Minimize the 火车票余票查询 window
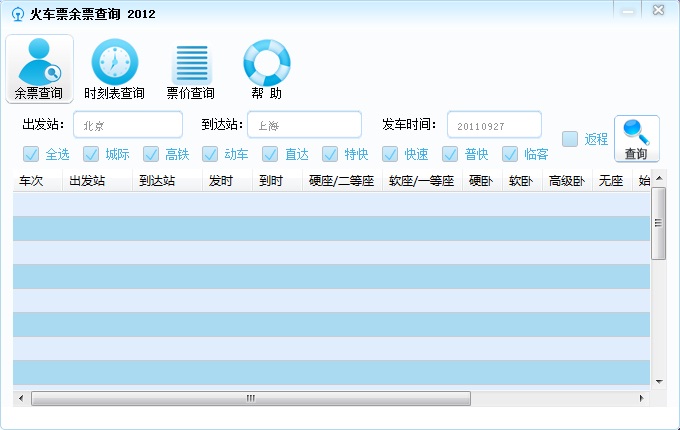680x430 pixels. 628,10
